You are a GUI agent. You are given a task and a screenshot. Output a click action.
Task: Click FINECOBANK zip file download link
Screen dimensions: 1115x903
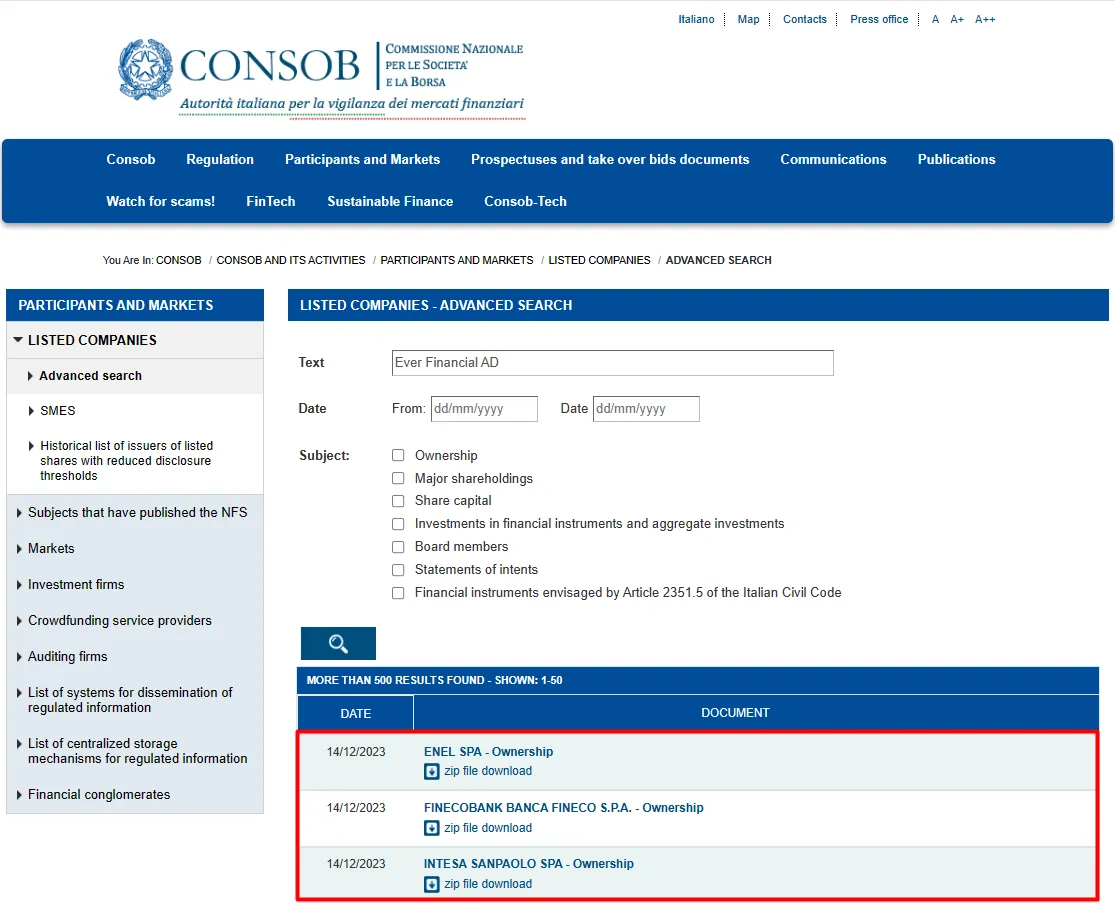[488, 828]
